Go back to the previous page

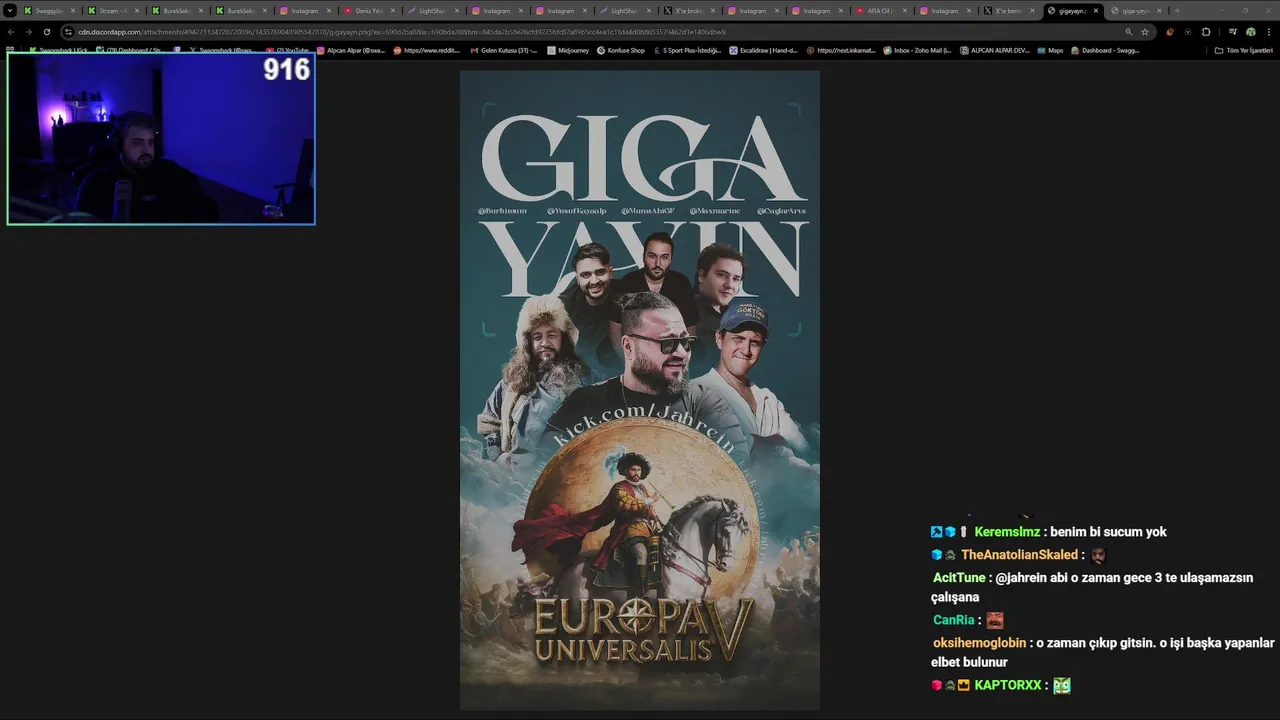11,32
